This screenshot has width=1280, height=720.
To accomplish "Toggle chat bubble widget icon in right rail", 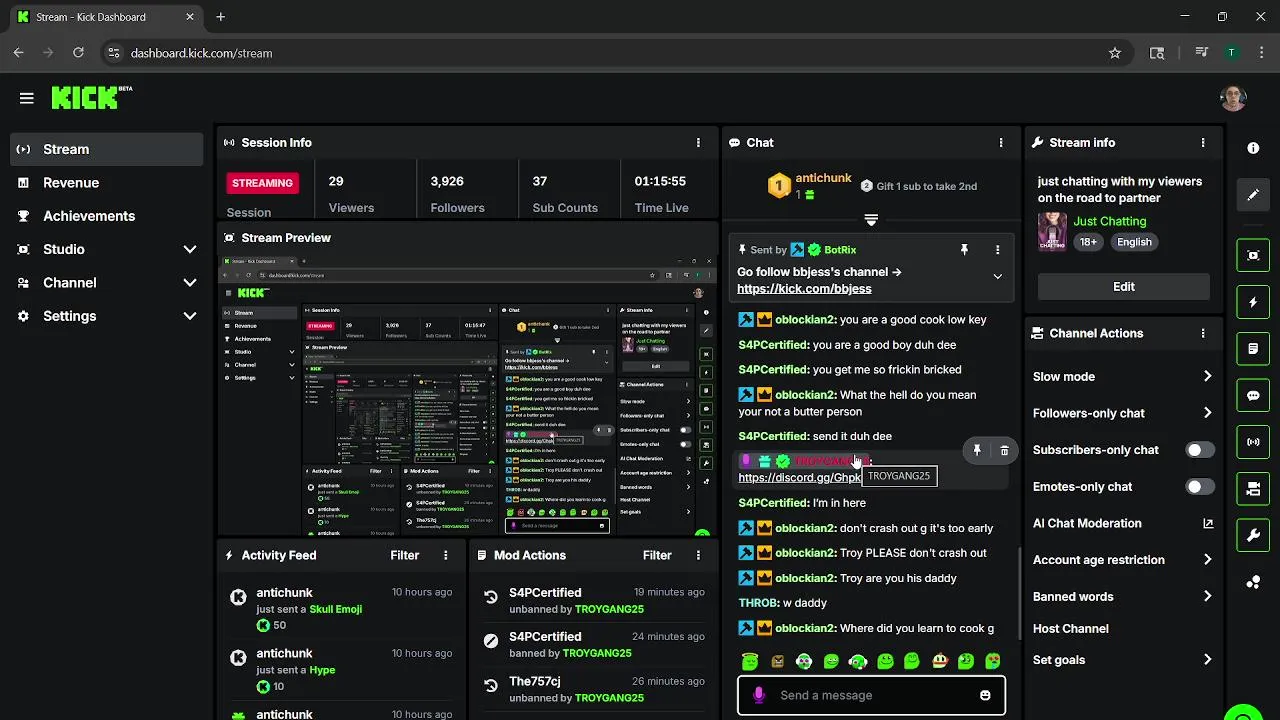I will click(x=1253, y=395).
